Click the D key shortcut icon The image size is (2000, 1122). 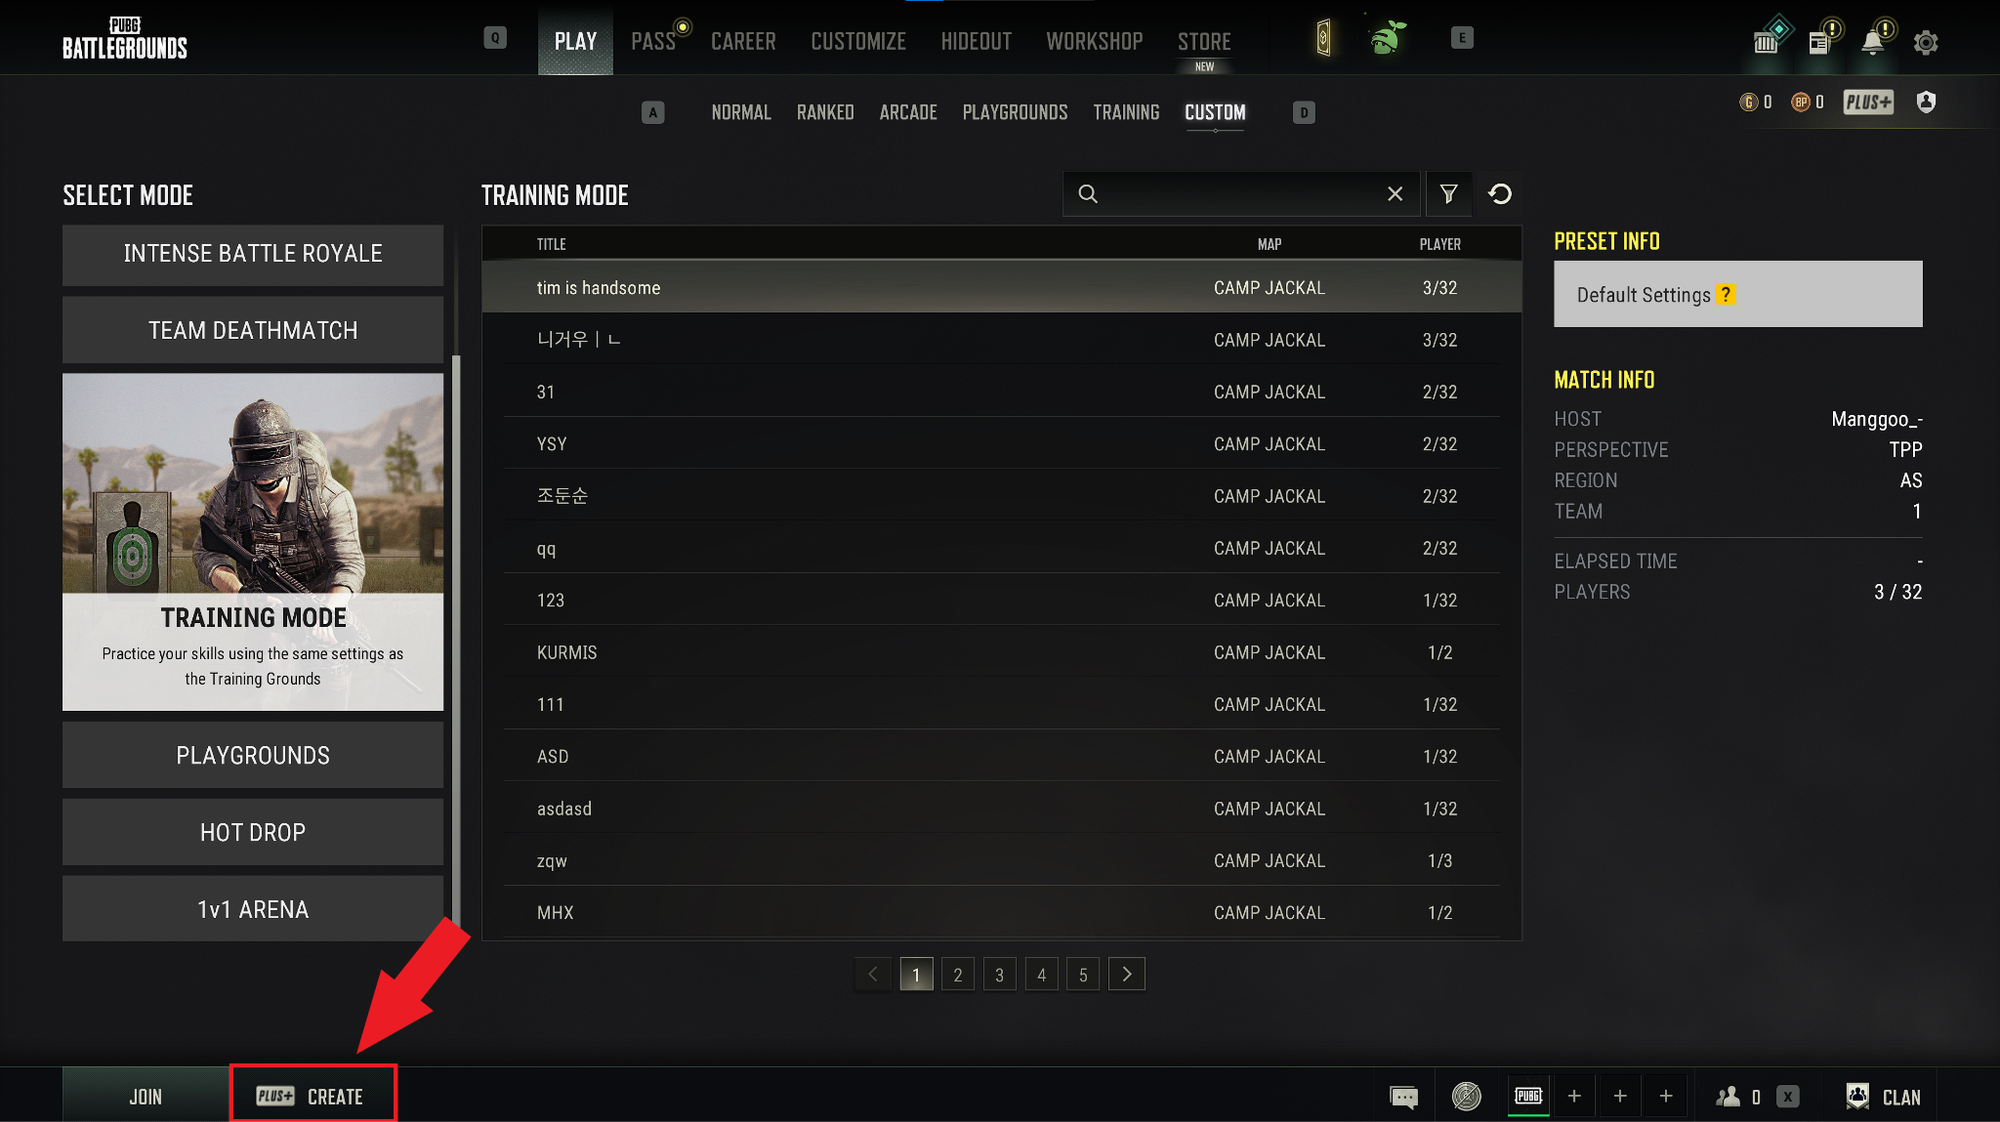1304,112
